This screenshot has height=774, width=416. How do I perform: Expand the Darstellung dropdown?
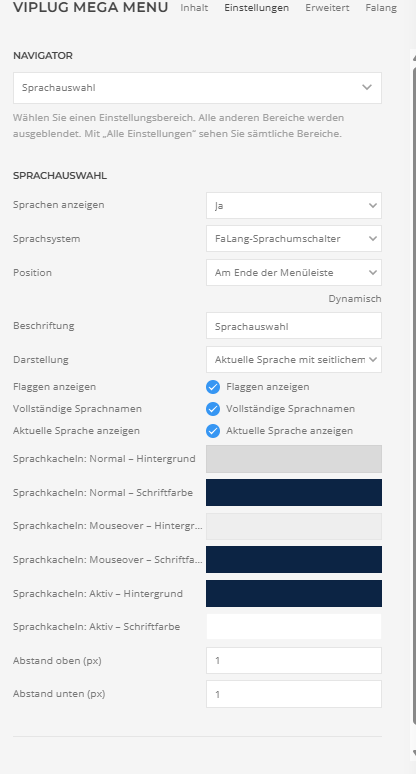294,360
